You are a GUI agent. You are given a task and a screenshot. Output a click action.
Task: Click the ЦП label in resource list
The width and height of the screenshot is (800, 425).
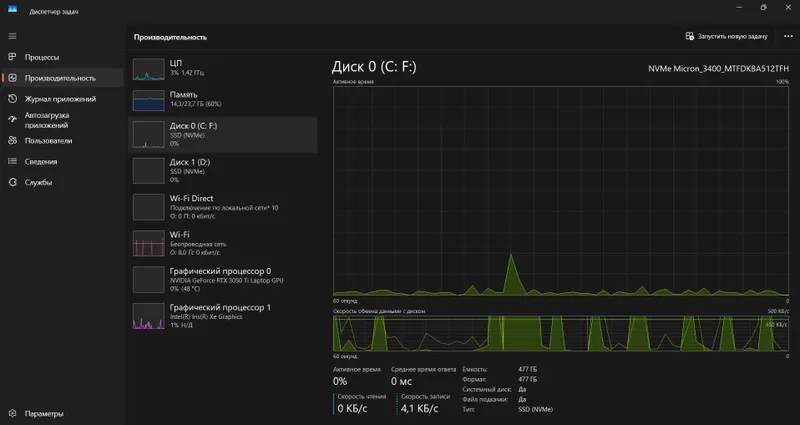(176, 63)
